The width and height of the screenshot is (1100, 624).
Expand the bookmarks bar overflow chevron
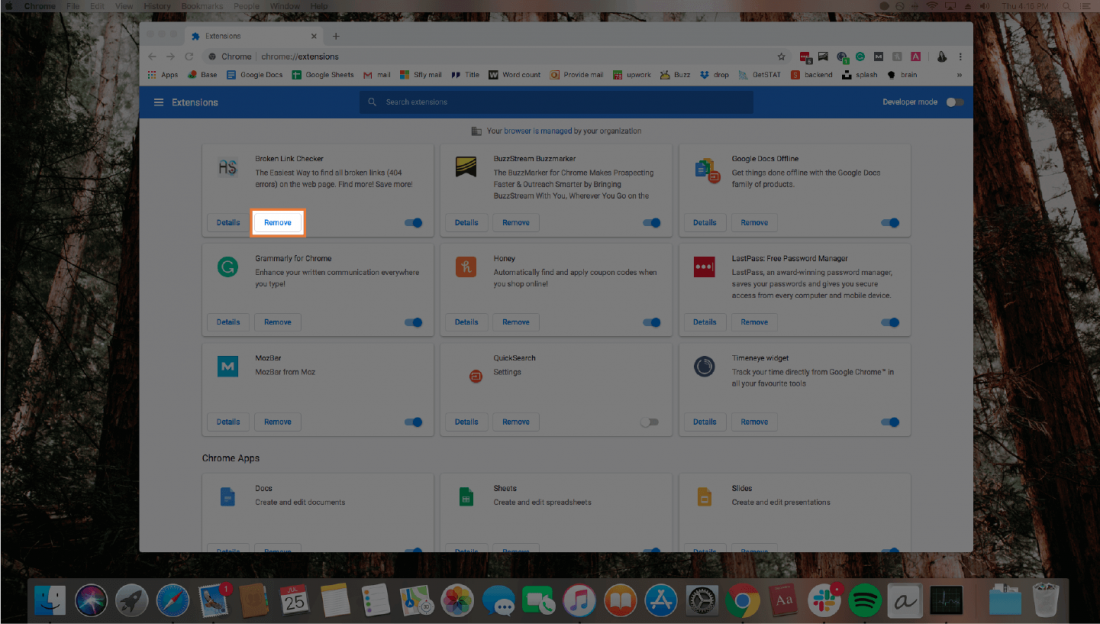click(x=958, y=74)
